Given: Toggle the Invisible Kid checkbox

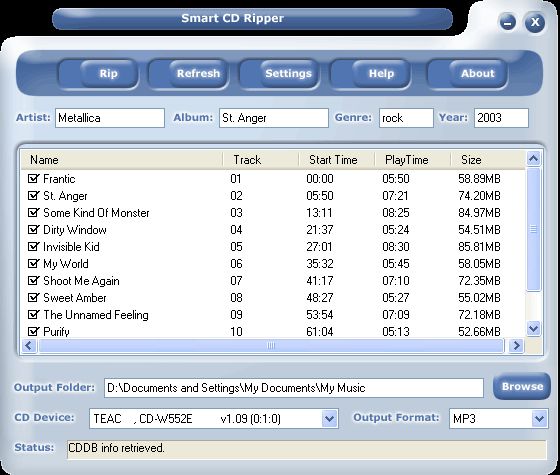Looking at the screenshot, I should [33, 246].
